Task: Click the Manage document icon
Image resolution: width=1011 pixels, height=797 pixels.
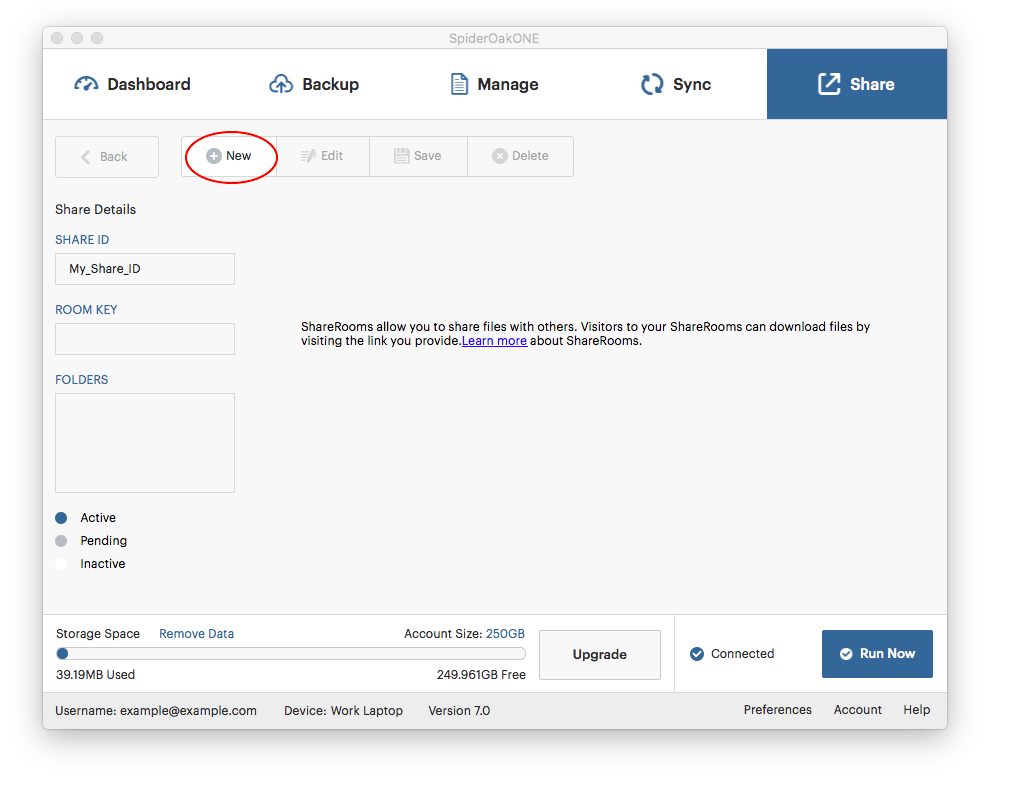Action: pyautogui.click(x=458, y=84)
